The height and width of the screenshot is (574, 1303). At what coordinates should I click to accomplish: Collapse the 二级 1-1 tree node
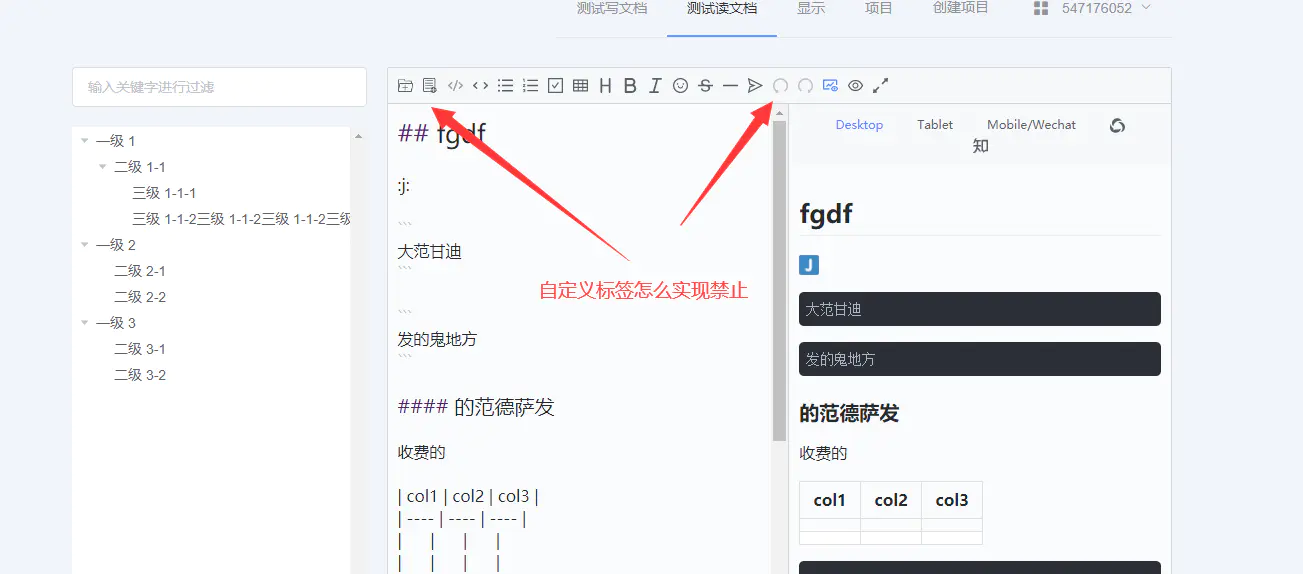pos(103,167)
